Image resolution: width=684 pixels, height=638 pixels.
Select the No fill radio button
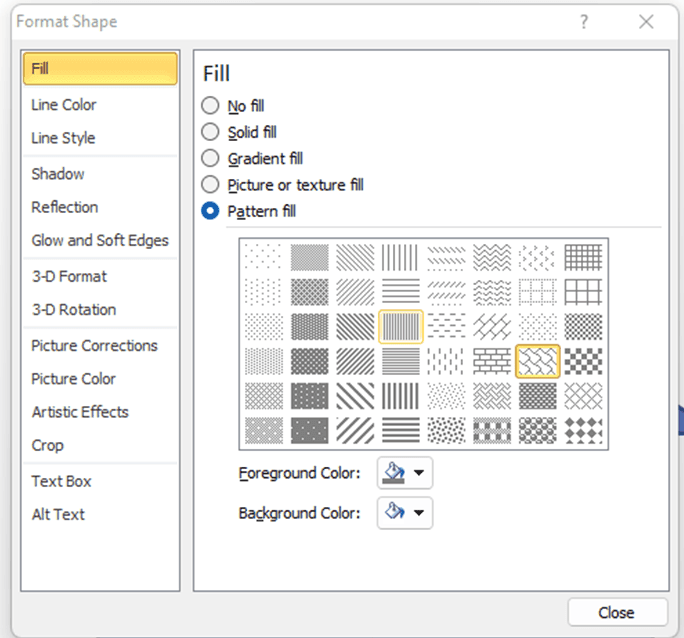(210, 105)
